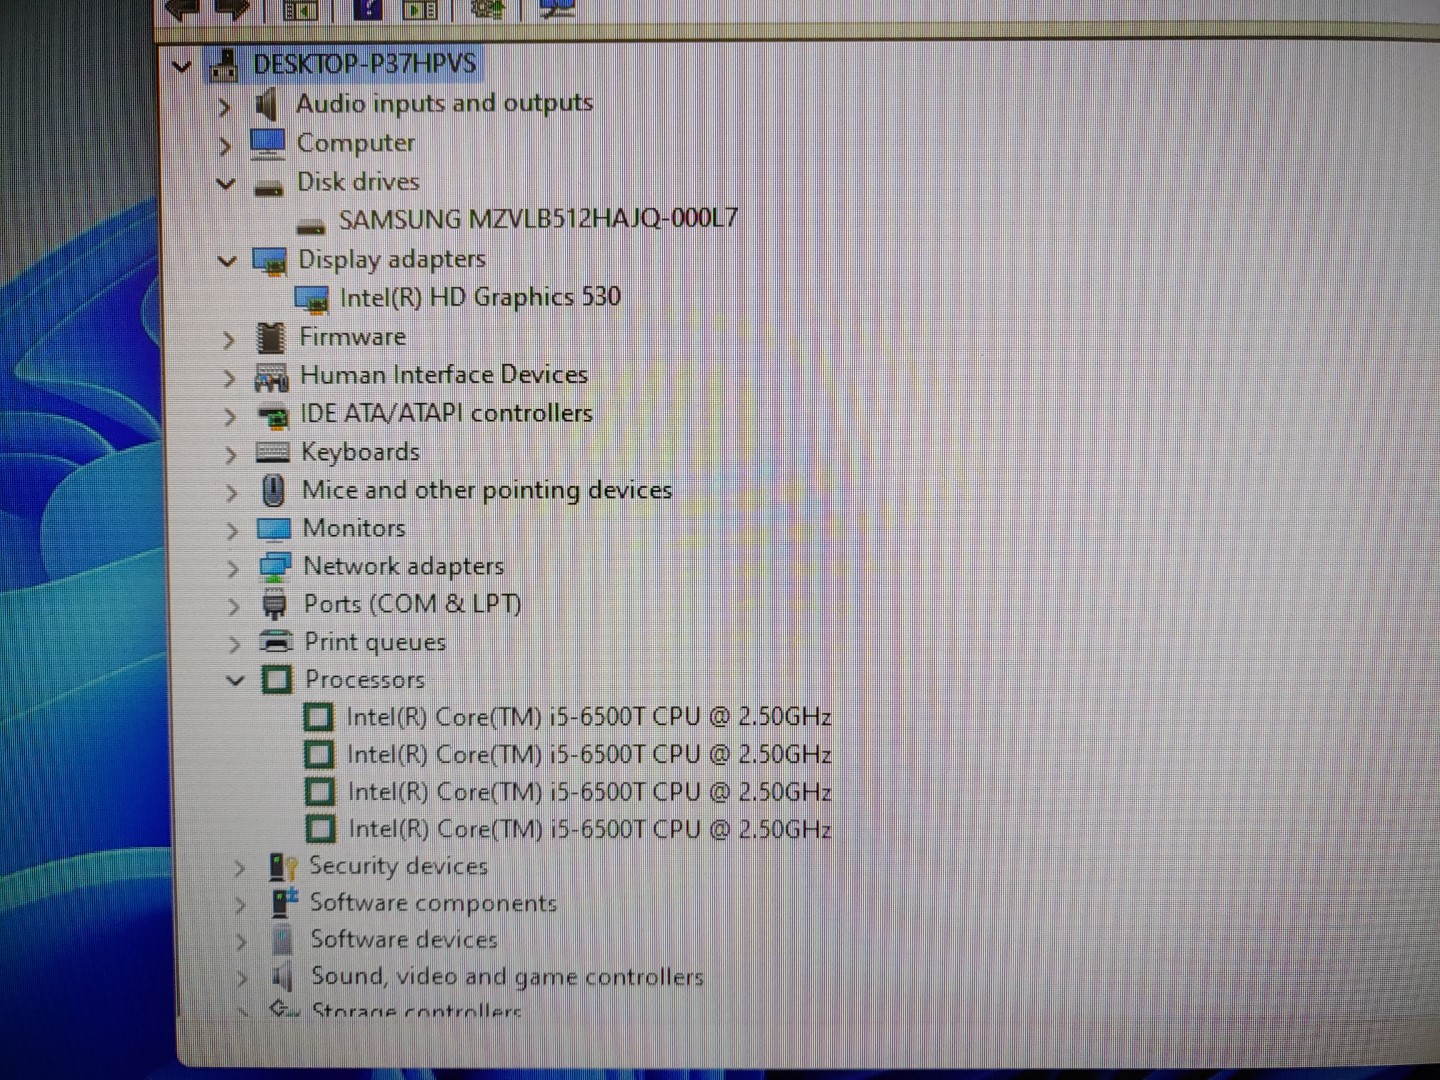Click the Update driver toolbar icon
Viewport: 1440px width, 1080px height.
click(x=487, y=8)
